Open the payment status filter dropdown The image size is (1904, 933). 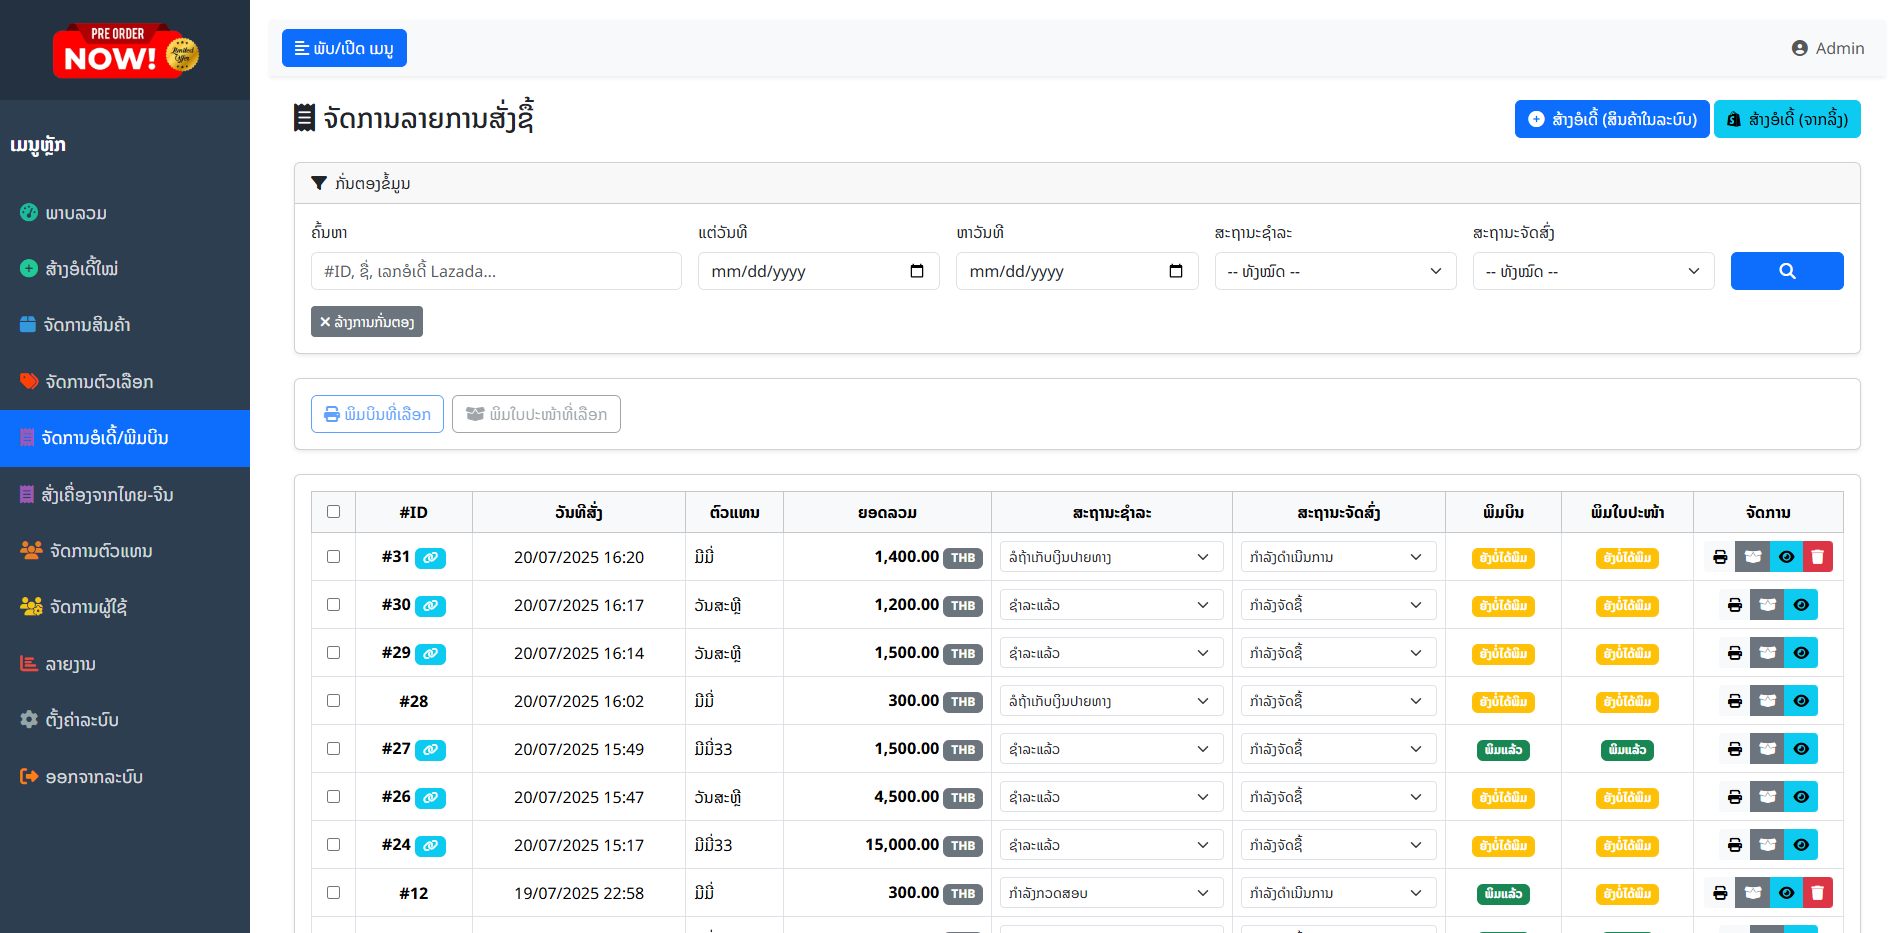1335,271
